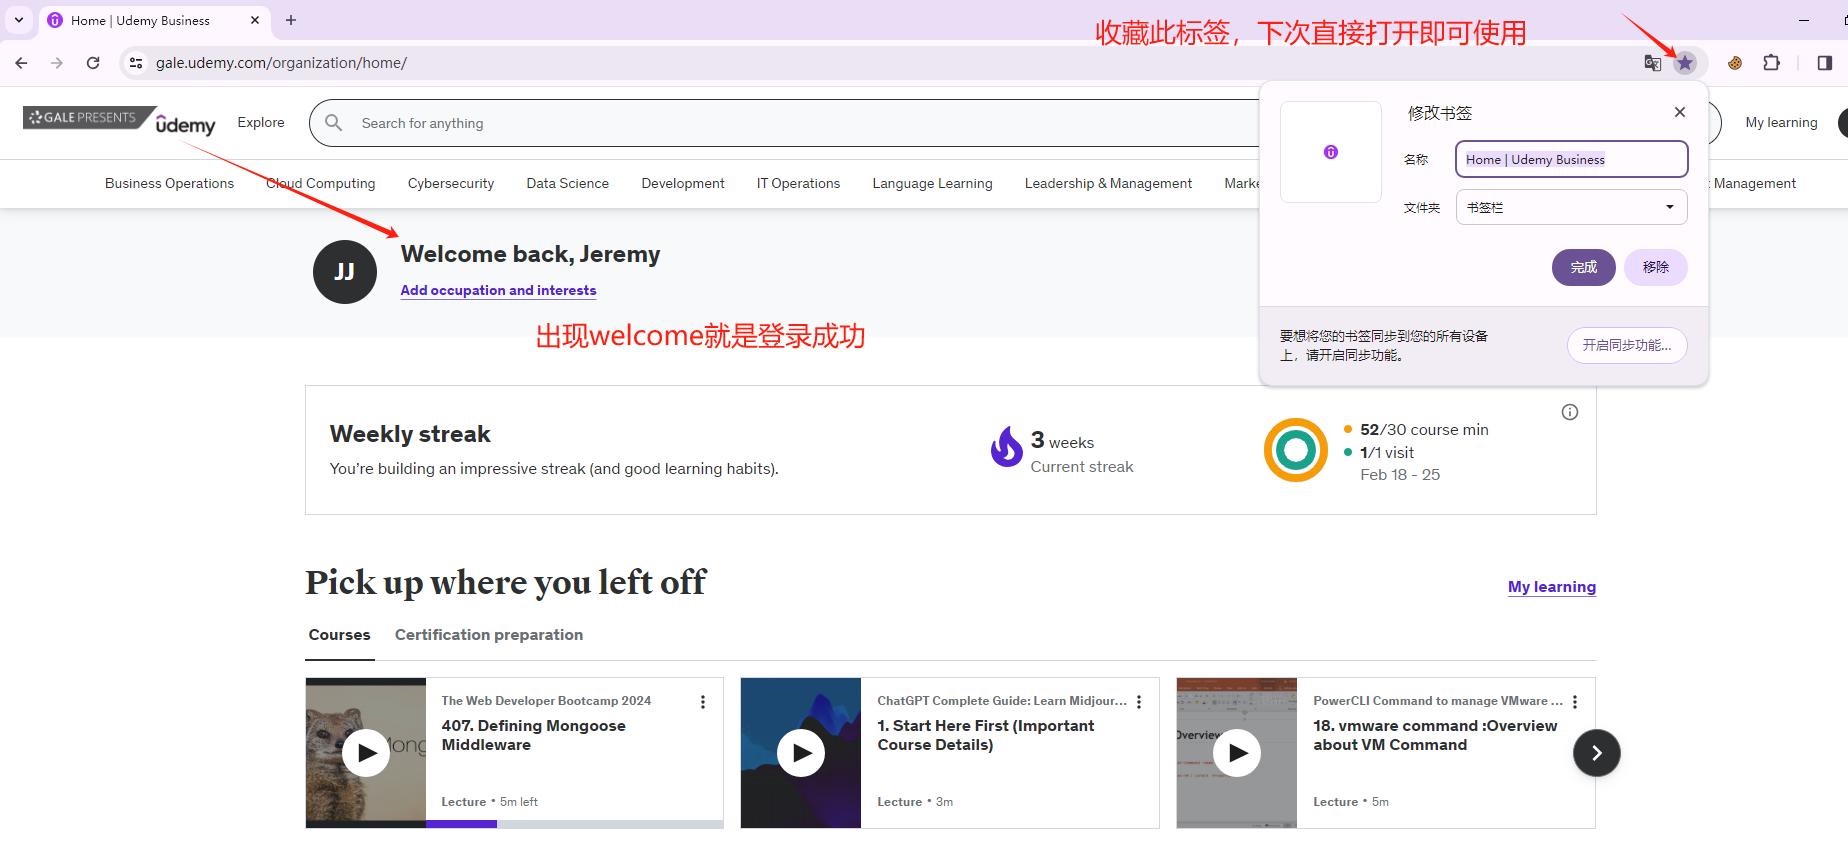Image resolution: width=1848 pixels, height=858 pixels.
Task: Toggle the browser side panel icon
Action: coord(1824,63)
